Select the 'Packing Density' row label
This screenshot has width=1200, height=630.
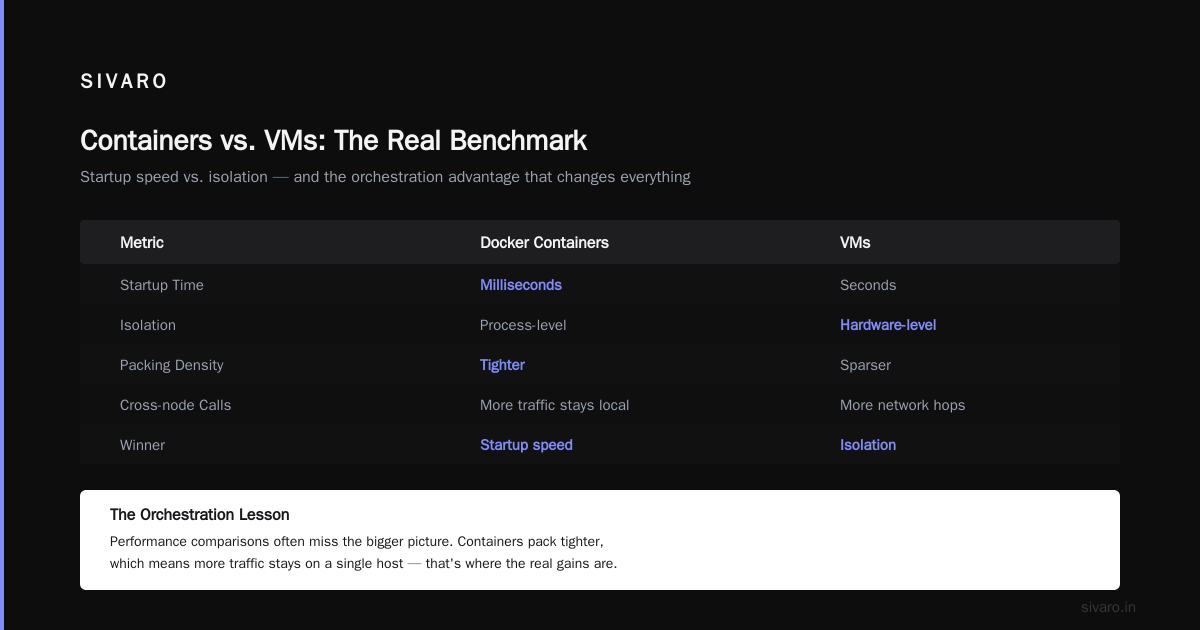[172, 365]
